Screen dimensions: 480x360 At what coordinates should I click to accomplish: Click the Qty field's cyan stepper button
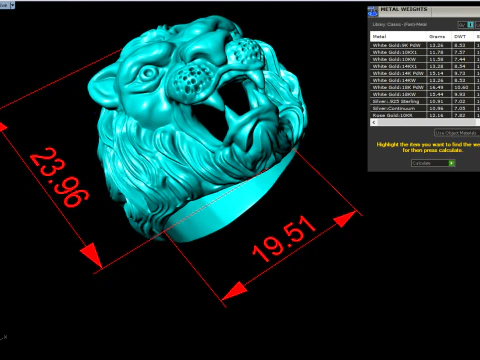[x=470, y=25]
